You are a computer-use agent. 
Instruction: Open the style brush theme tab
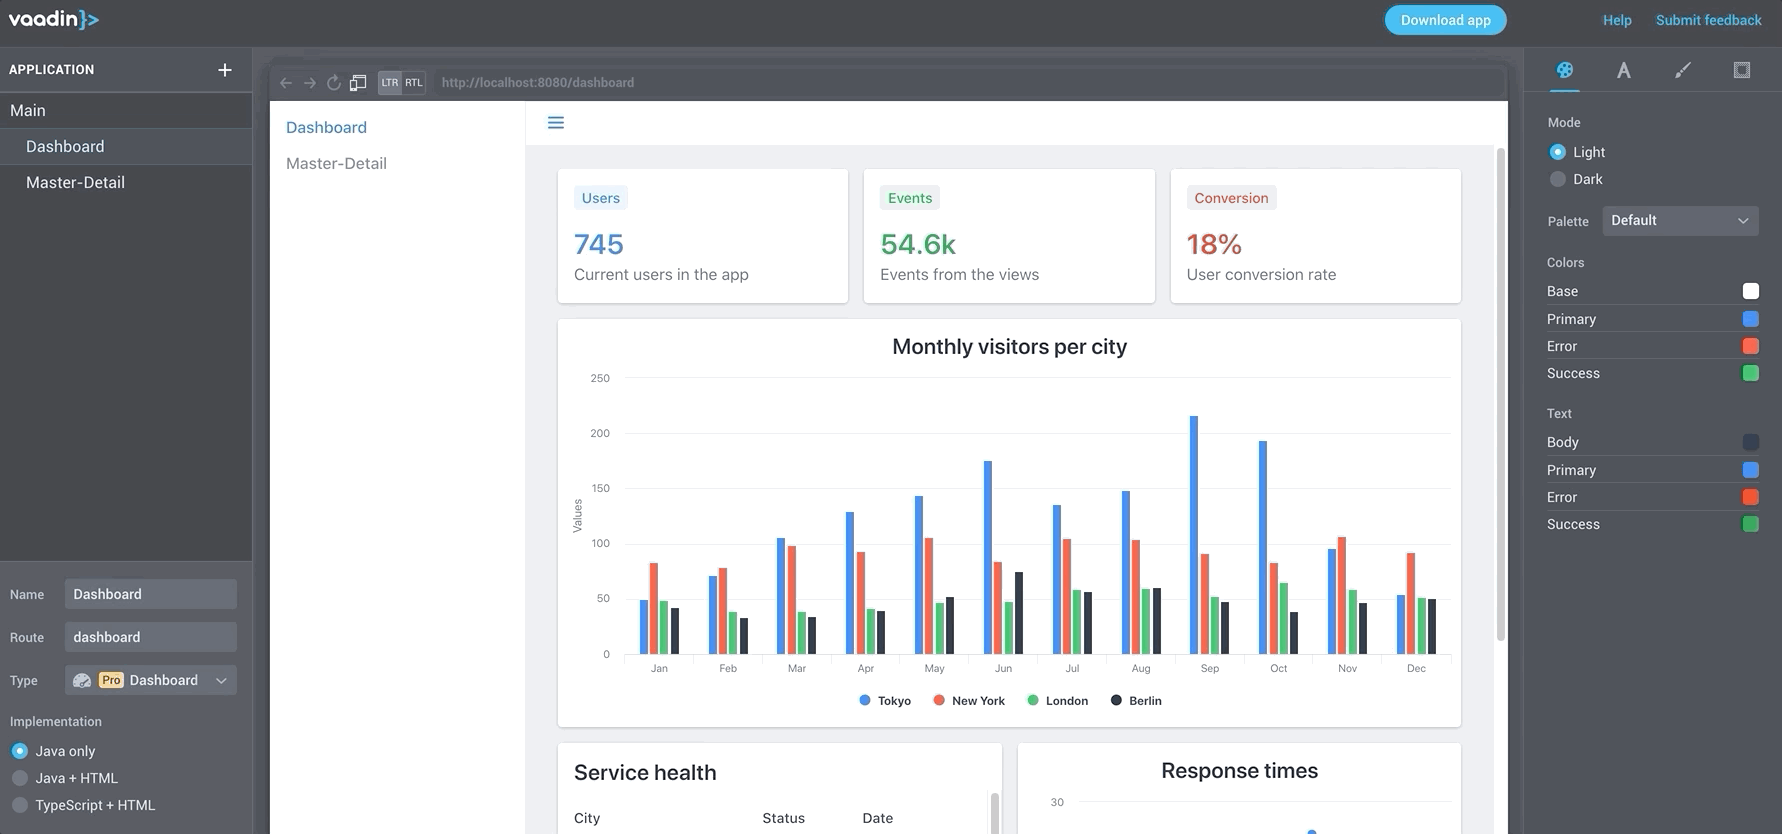click(x=1683, y=70)
